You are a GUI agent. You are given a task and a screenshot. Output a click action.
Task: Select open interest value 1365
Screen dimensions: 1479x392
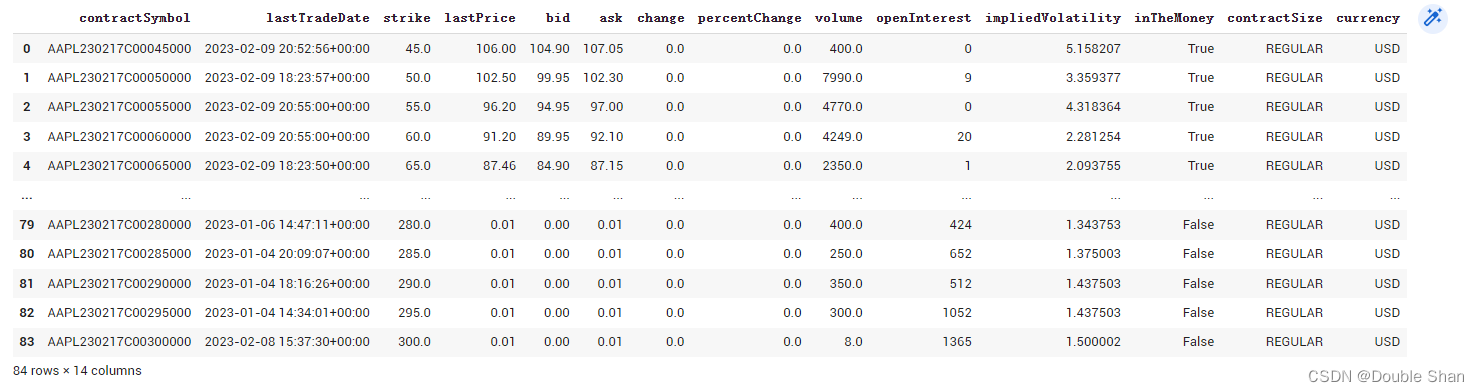[x=956, y=342]
